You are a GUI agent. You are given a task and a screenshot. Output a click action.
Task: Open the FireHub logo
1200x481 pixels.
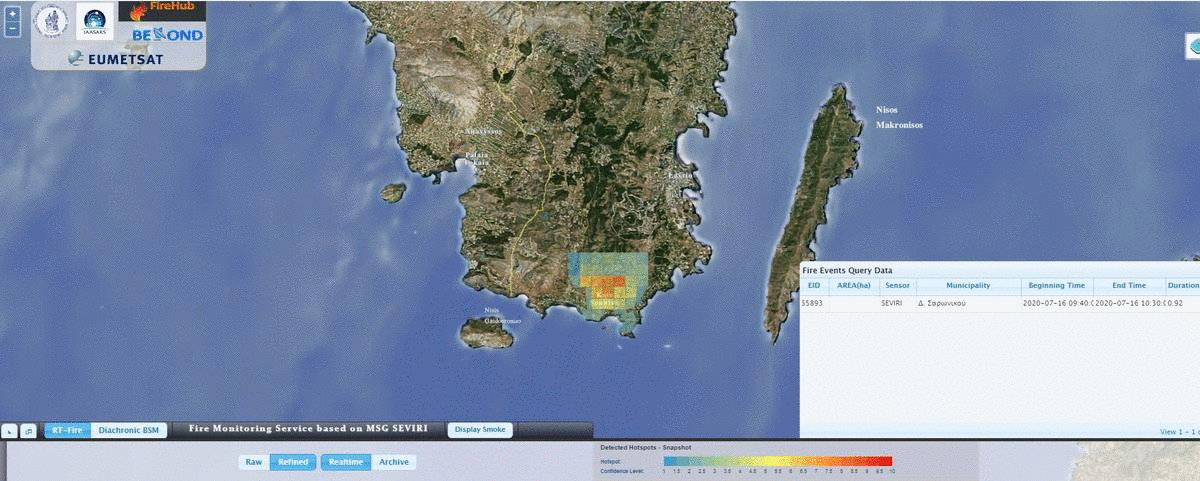162,11
